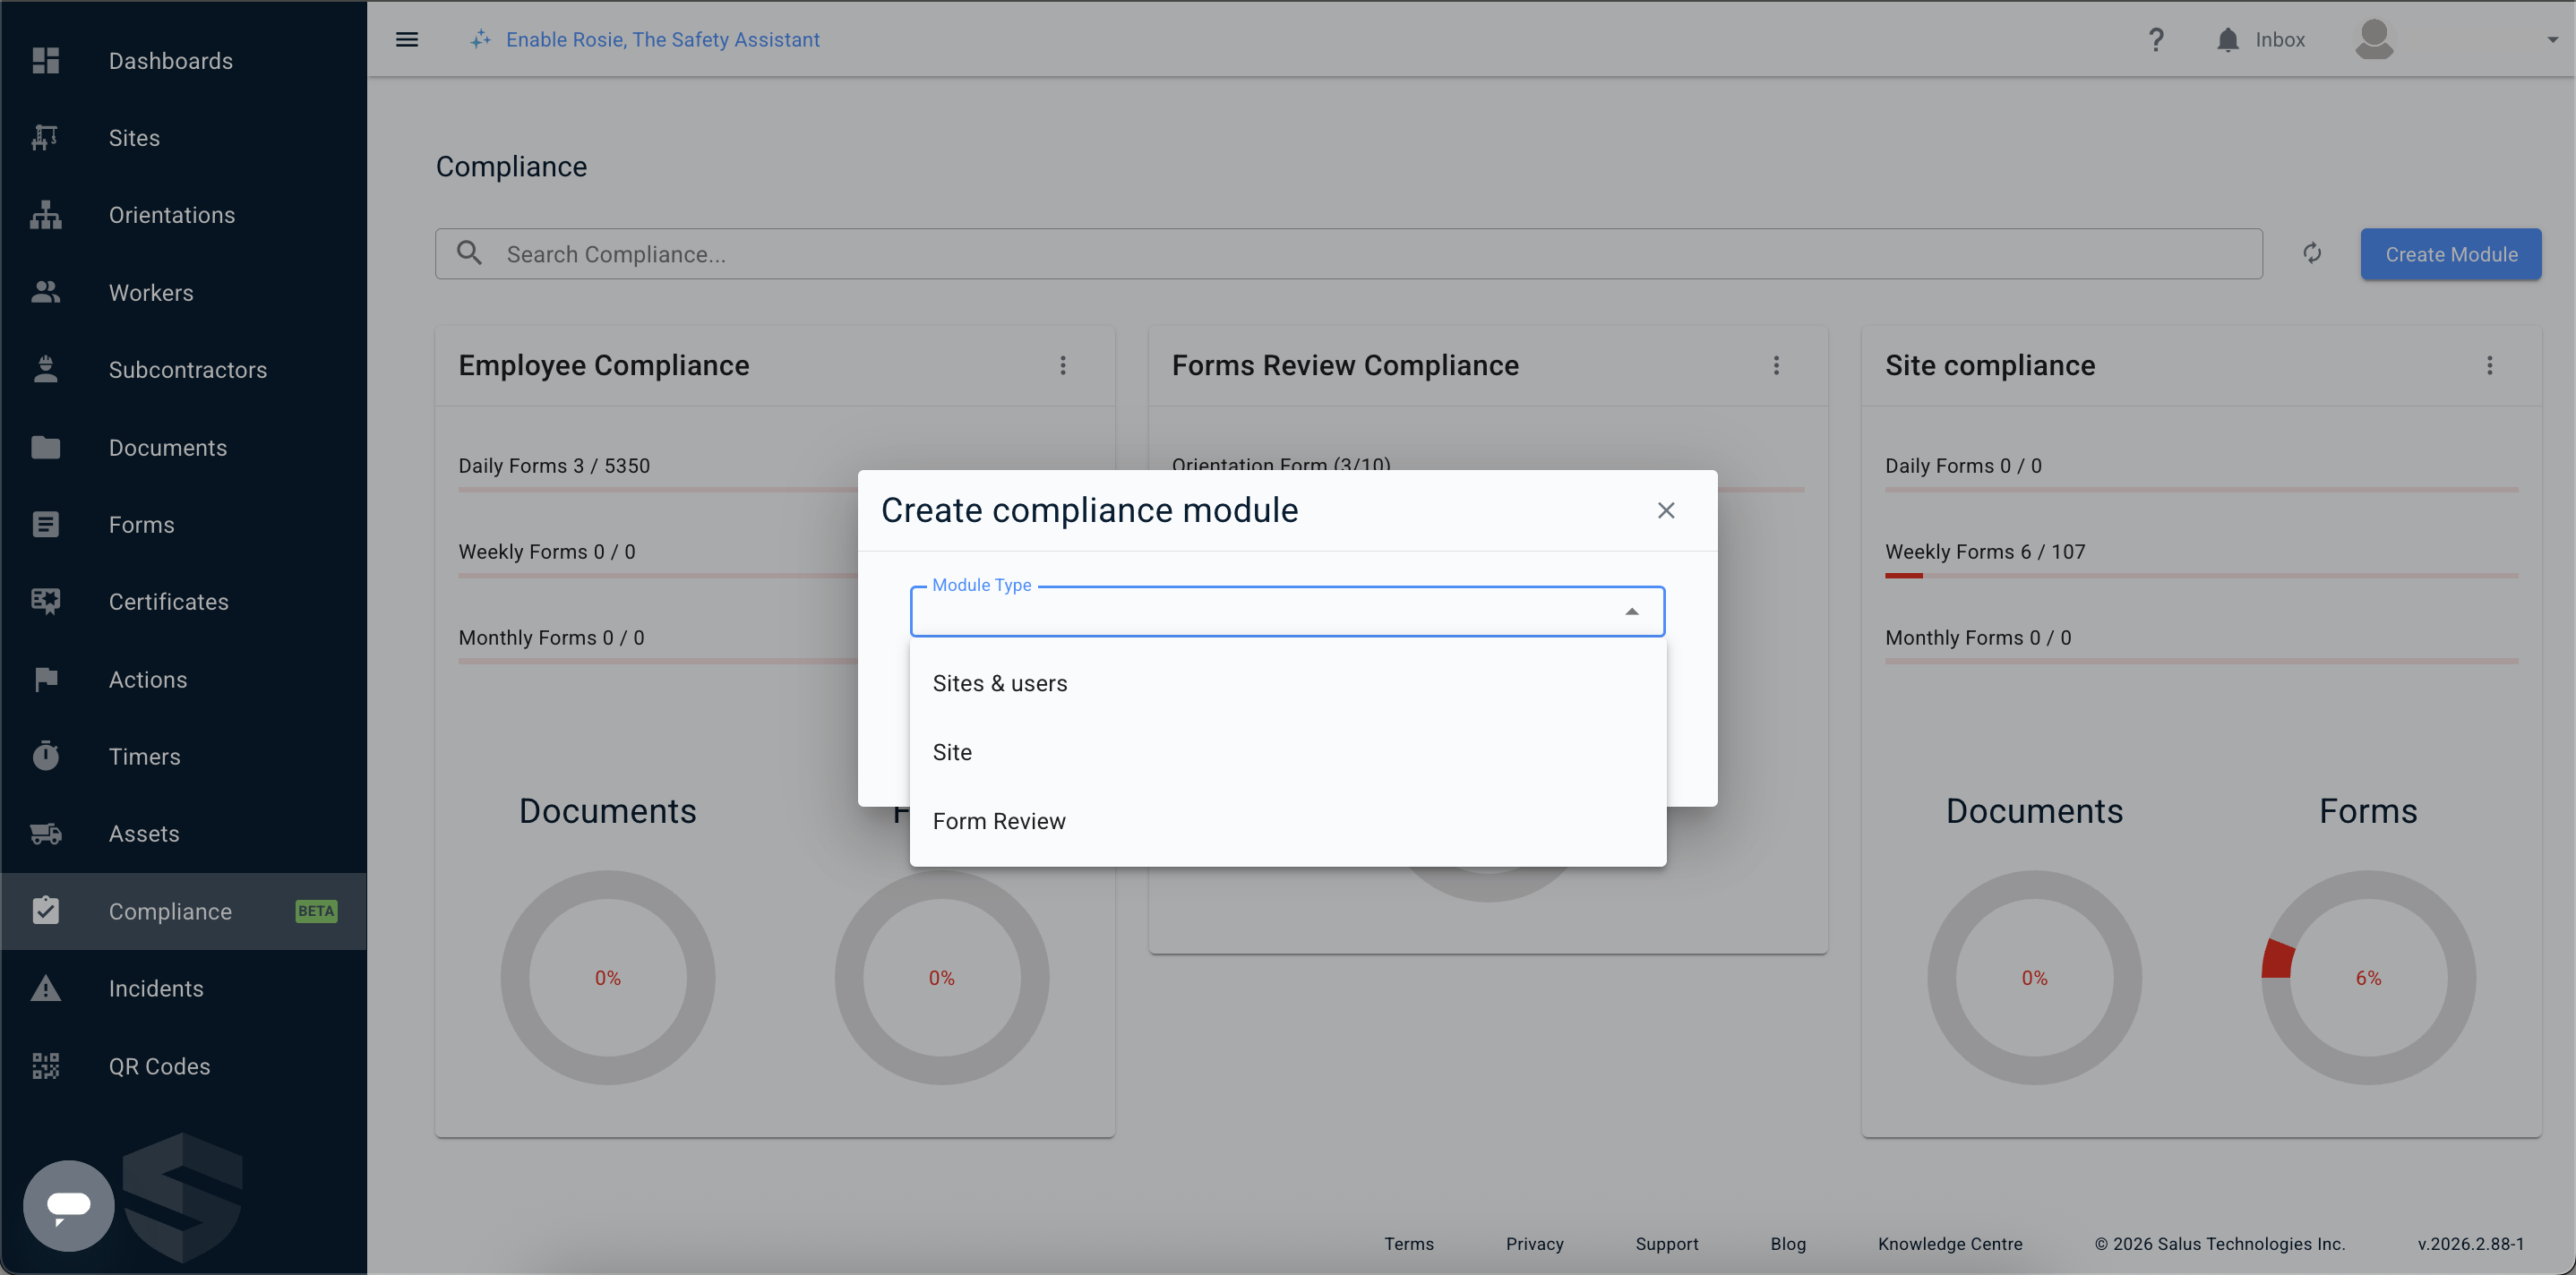The height and width of the screenshot is (1275, 2576).
Task: Click the refresh compliance icon
Action: point(2311,253)
